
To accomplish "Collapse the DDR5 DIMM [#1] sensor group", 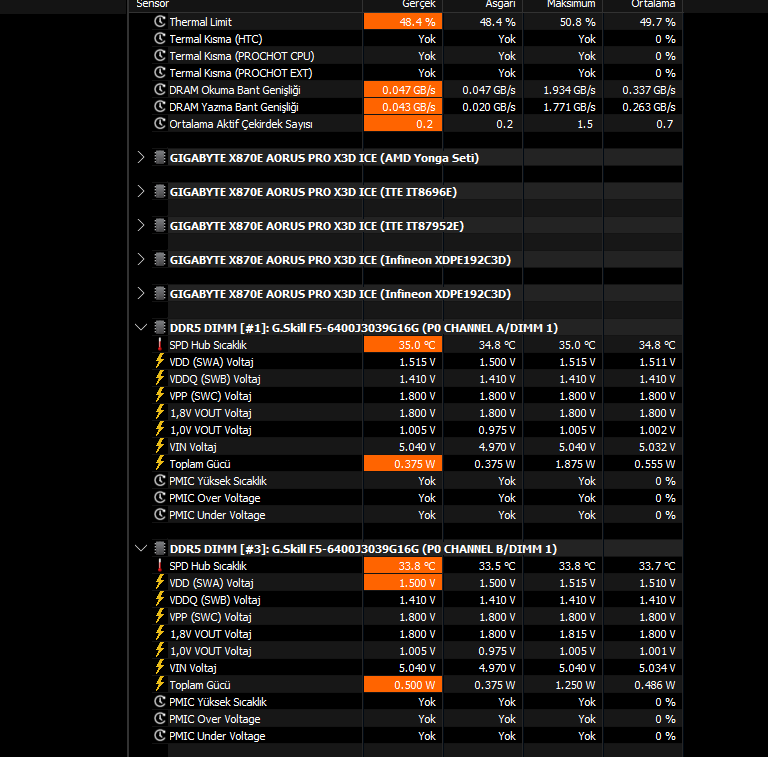I will pyautogui.click(x=141, y=328).
